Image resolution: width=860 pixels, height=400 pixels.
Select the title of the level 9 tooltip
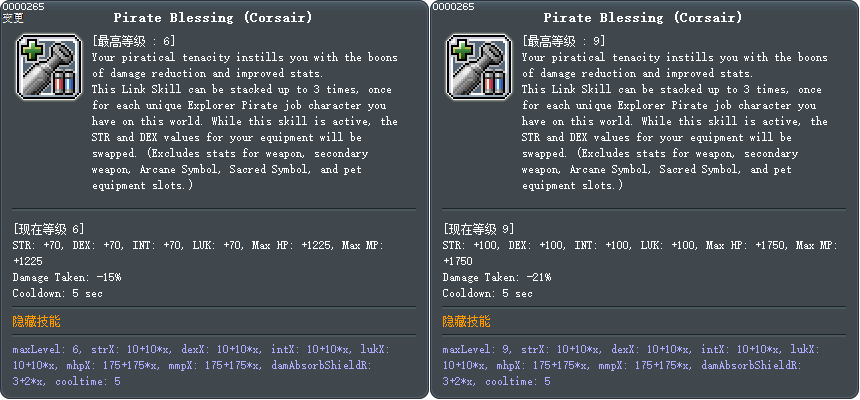pyautogui.click(x=643, y=18)
